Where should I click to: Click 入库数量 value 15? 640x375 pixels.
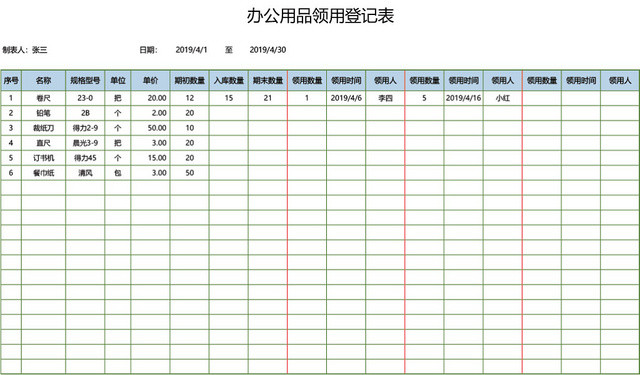tap(229, 98)
